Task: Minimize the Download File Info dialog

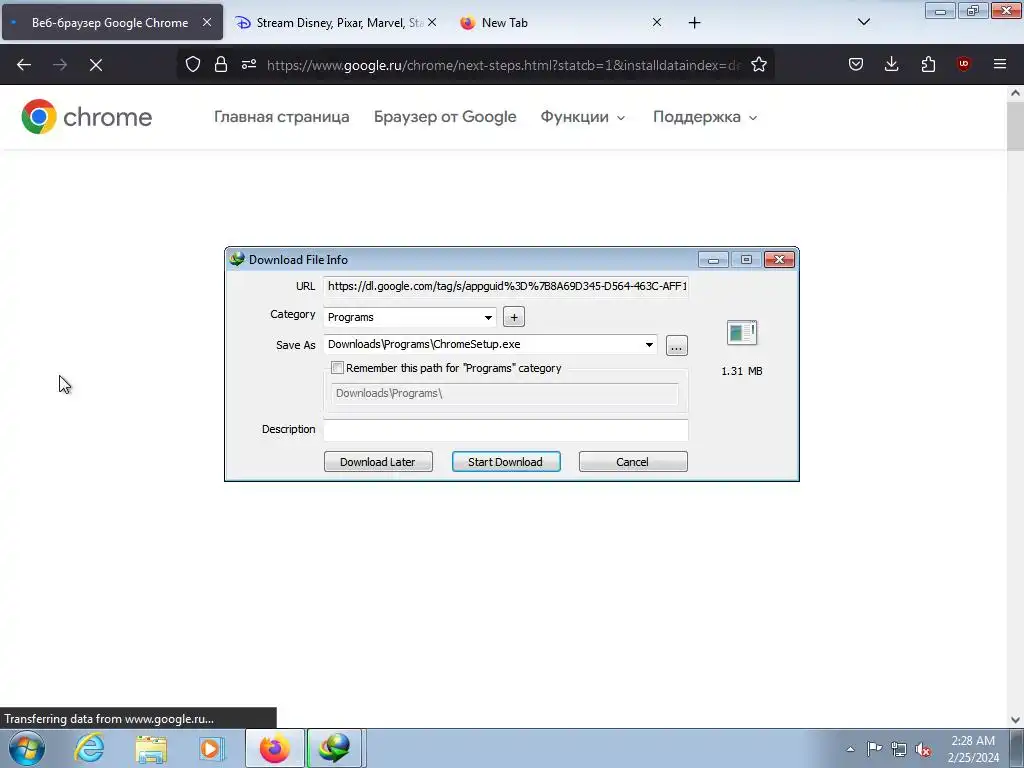Action: point(713,260)
